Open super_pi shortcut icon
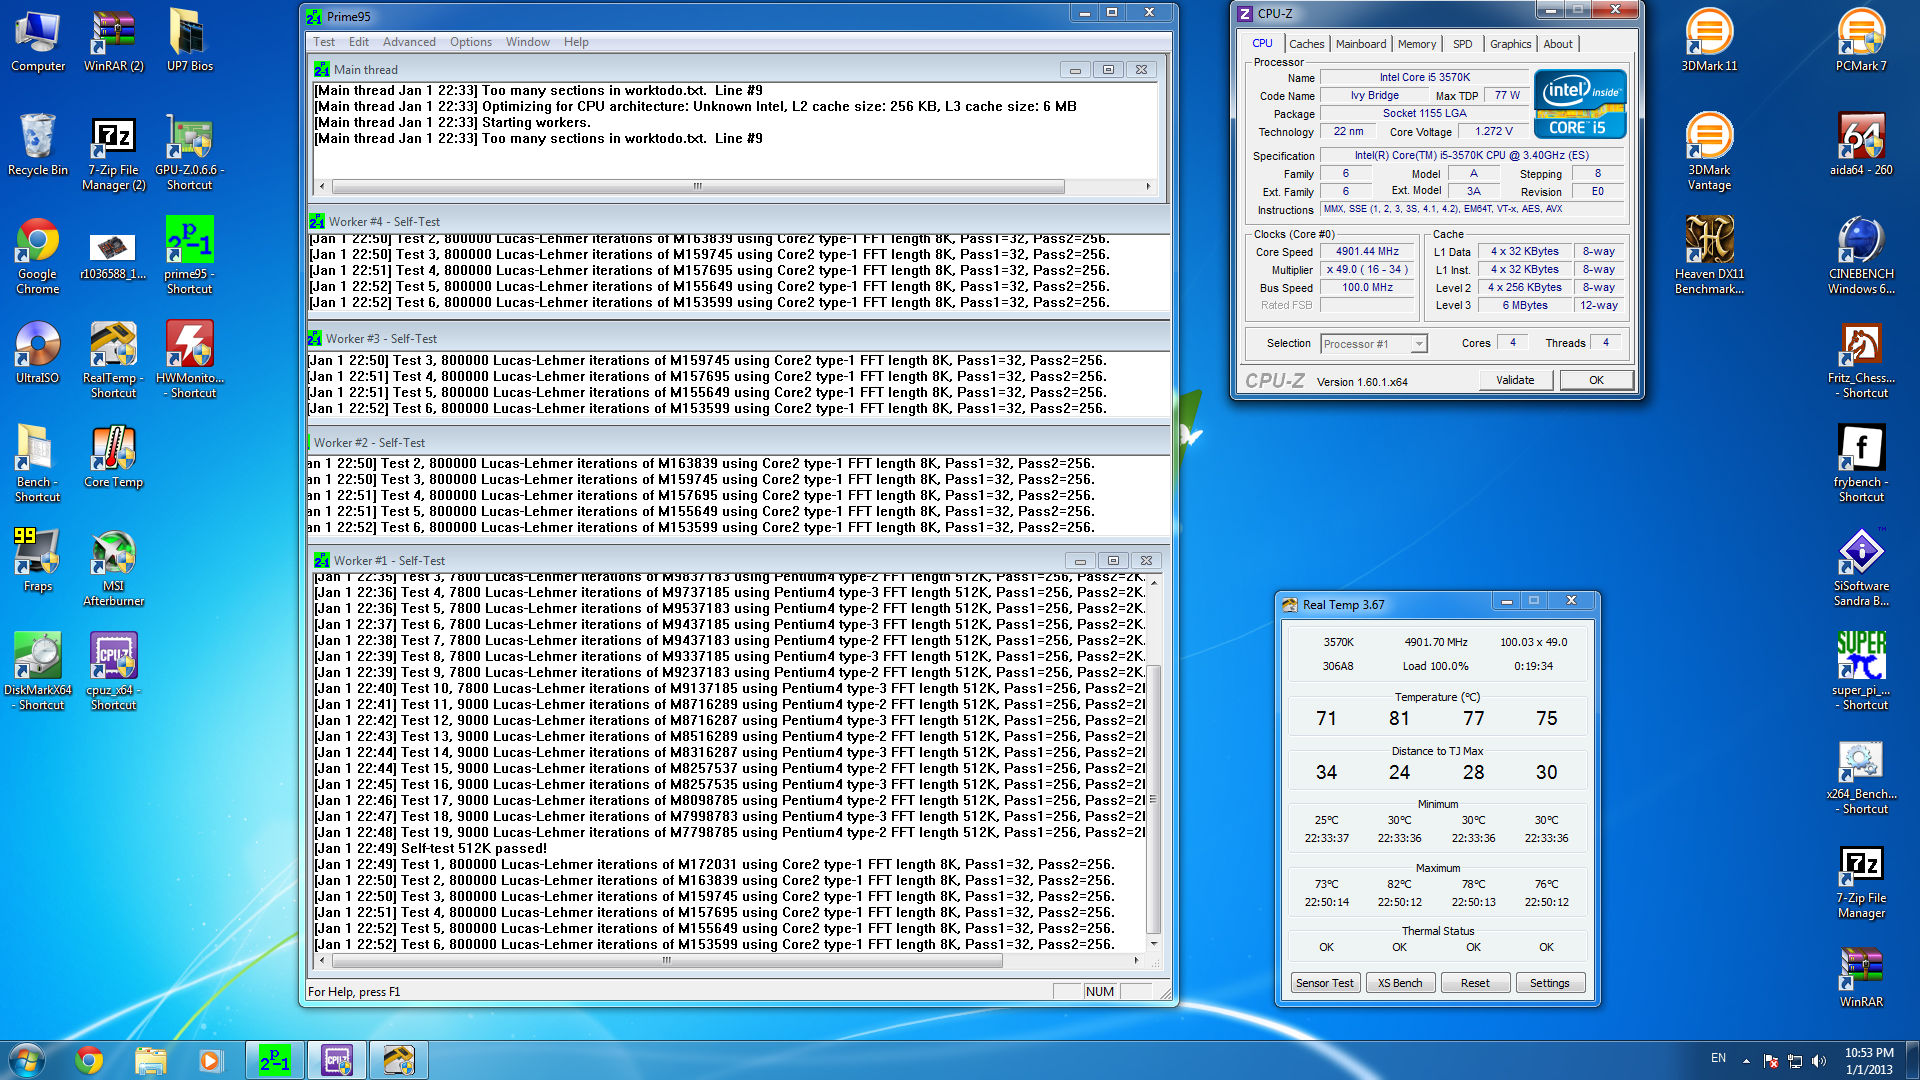 pos(1861,673)
